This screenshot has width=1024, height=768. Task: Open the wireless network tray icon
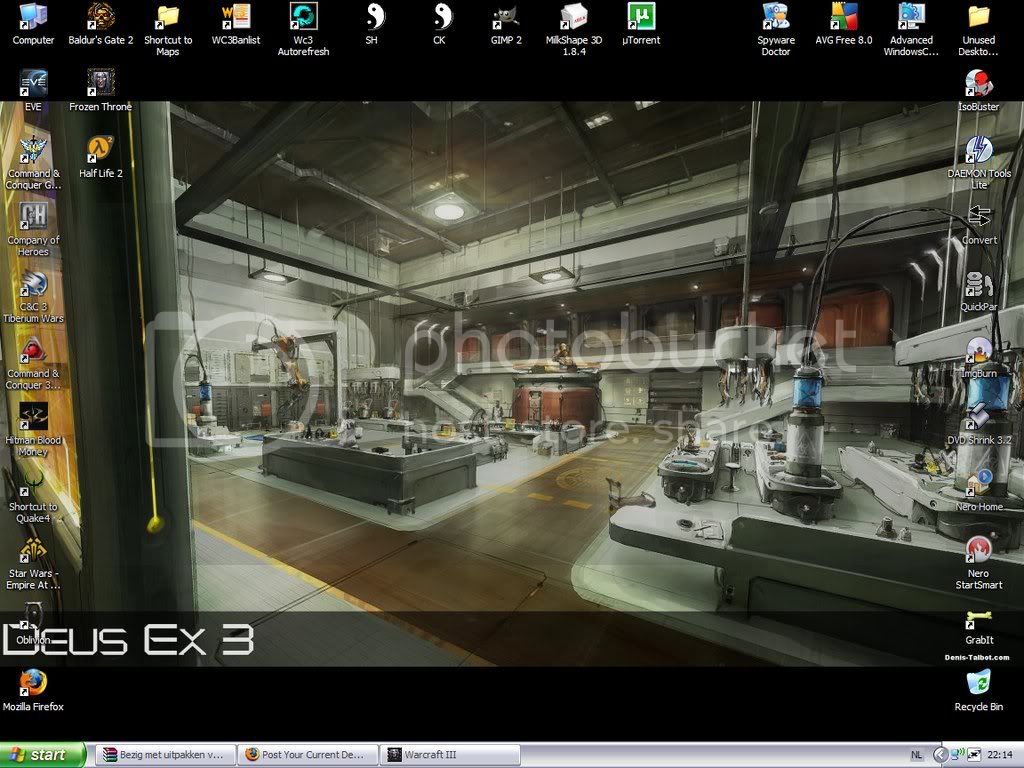(x=958, y=755)
